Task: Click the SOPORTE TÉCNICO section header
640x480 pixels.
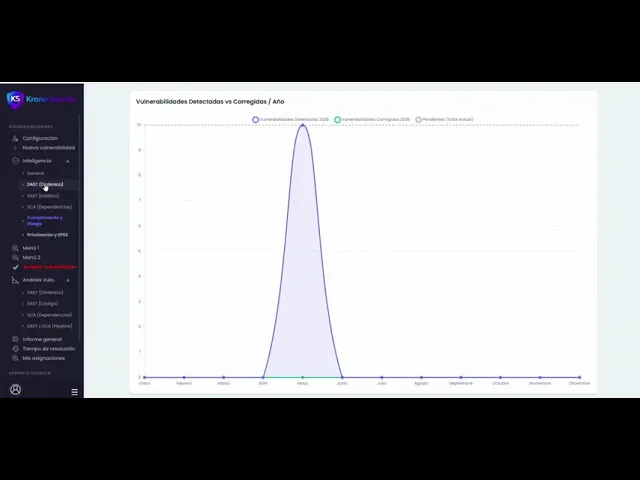Action: point(30,373)
